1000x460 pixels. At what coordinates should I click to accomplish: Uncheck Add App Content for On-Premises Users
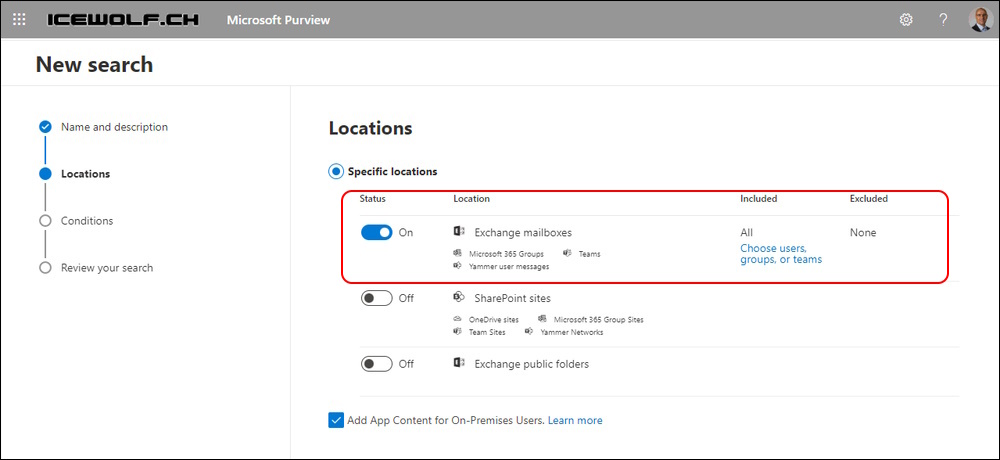336,420
